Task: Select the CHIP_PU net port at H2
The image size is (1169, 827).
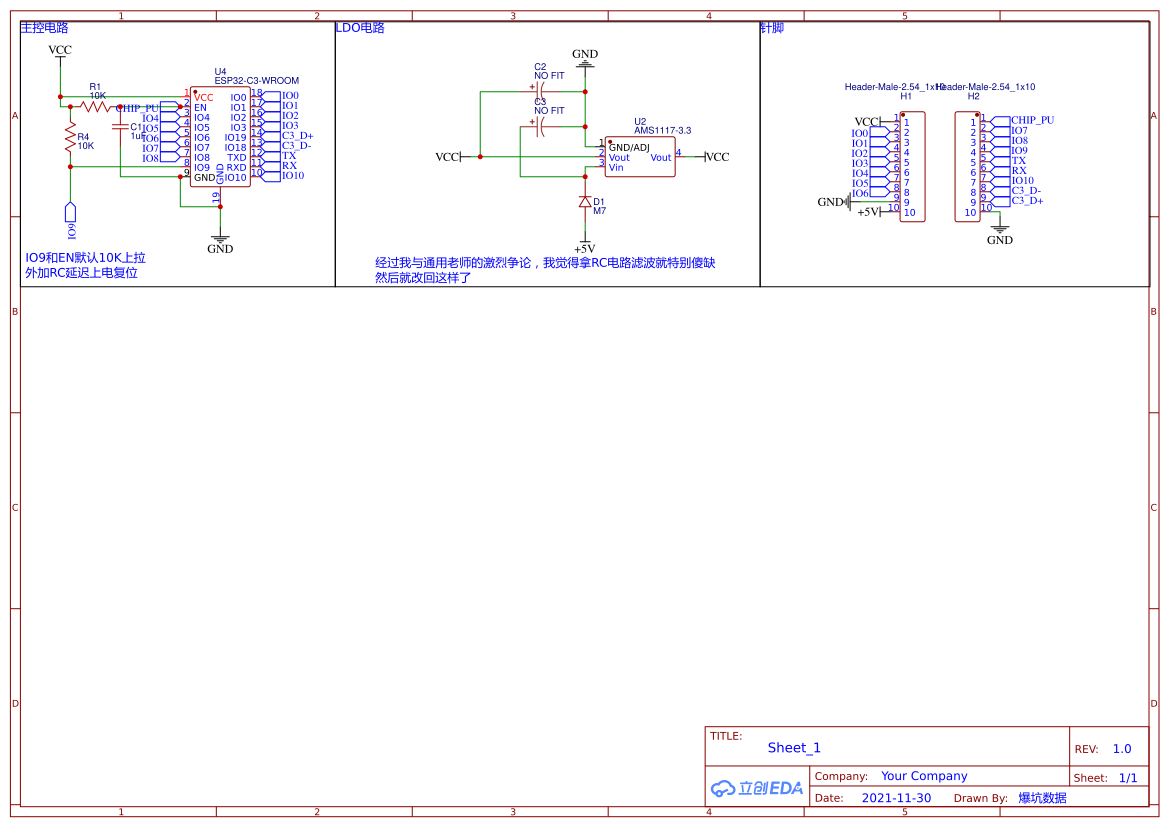Action: (x=1023, y=120)
